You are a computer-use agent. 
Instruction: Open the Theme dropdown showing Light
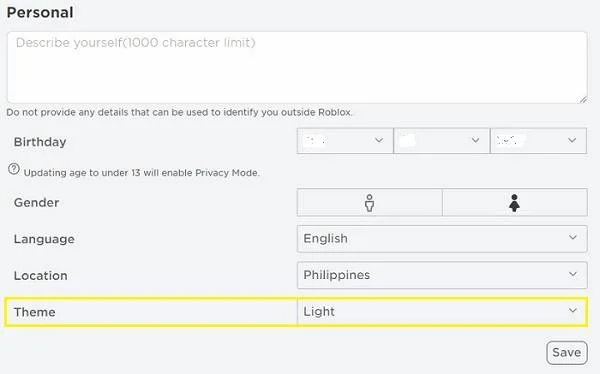tap(442, 312)
